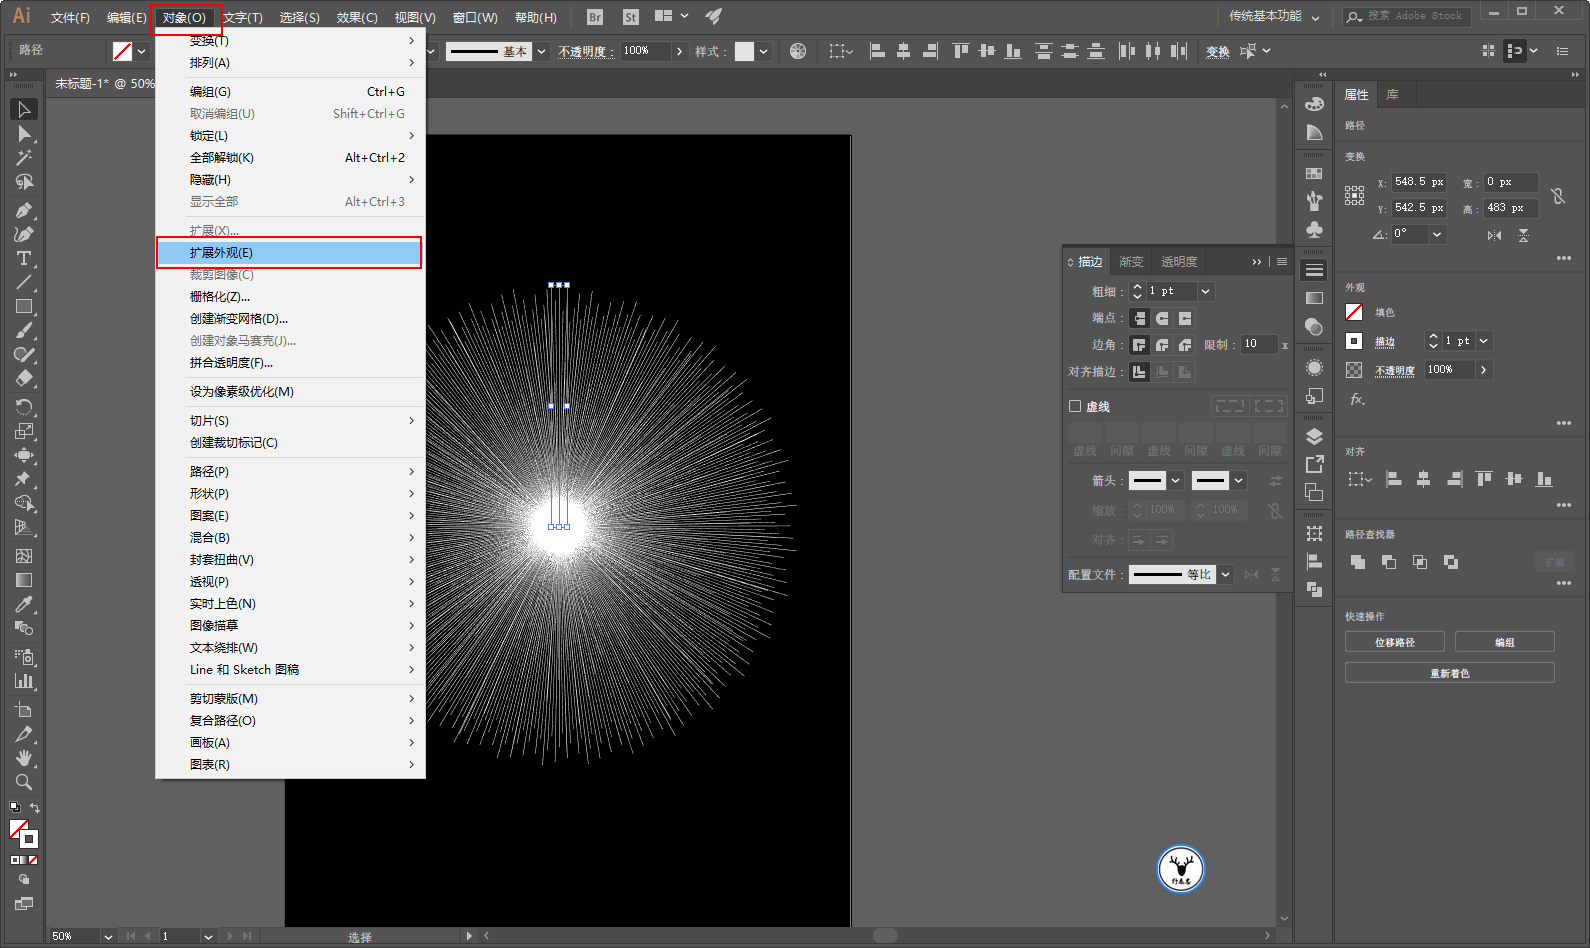Open the stroke weight dropdown in 描边 panel
1590x948 pixels.
tap(1205, 291)
